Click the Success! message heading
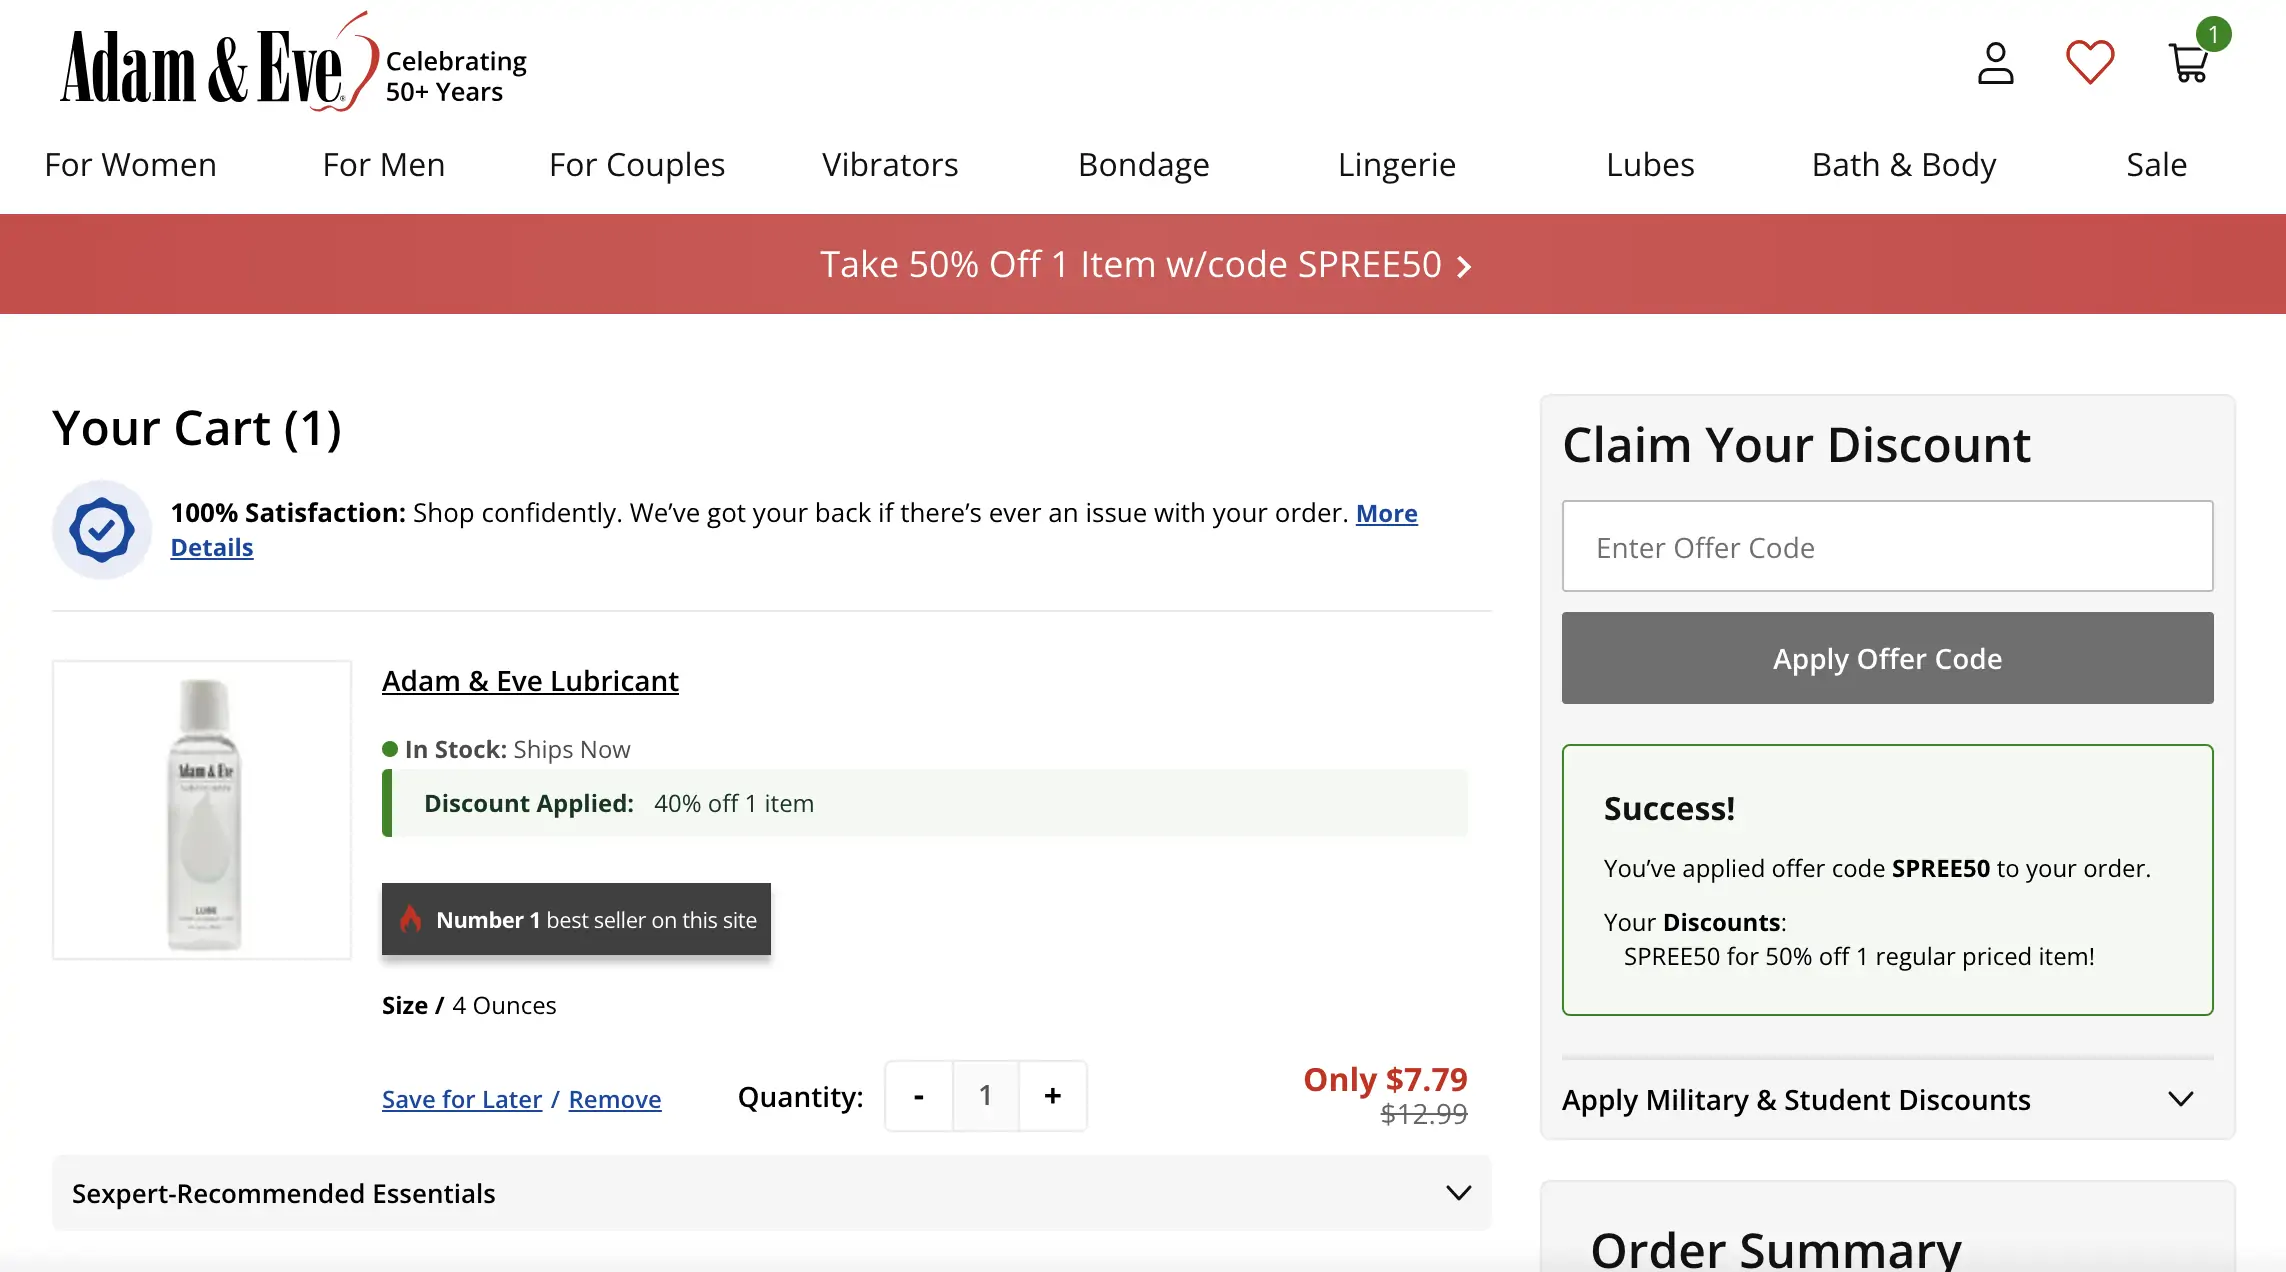Viewport: 2286px width, 1272px height. 1669,808
